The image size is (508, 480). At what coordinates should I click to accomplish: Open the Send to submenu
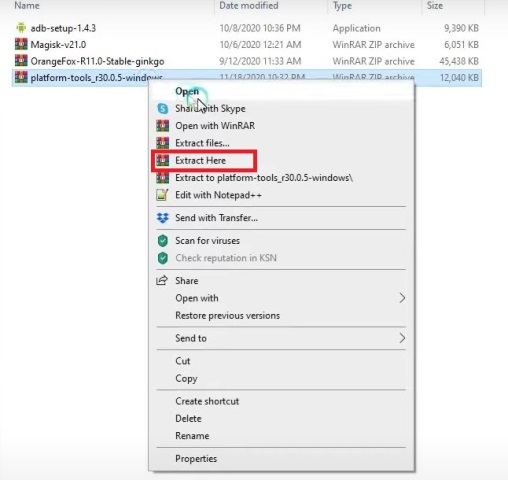click(x=281, y=338)
